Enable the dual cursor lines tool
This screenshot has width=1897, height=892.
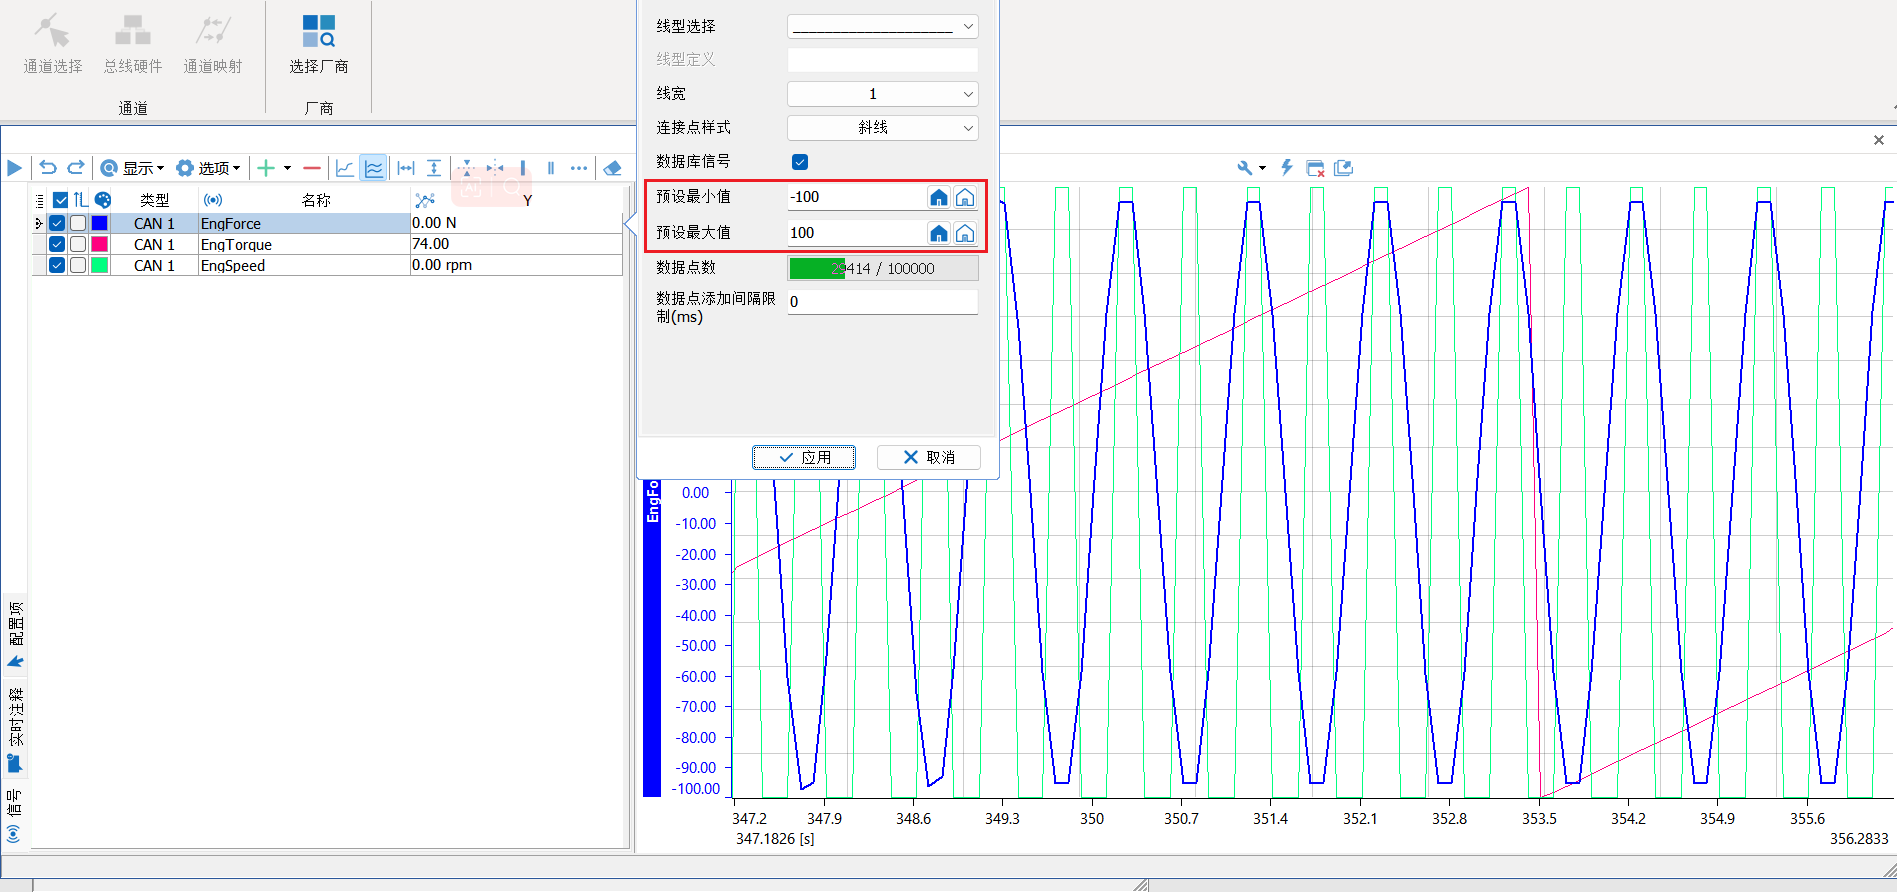[551, 168]
